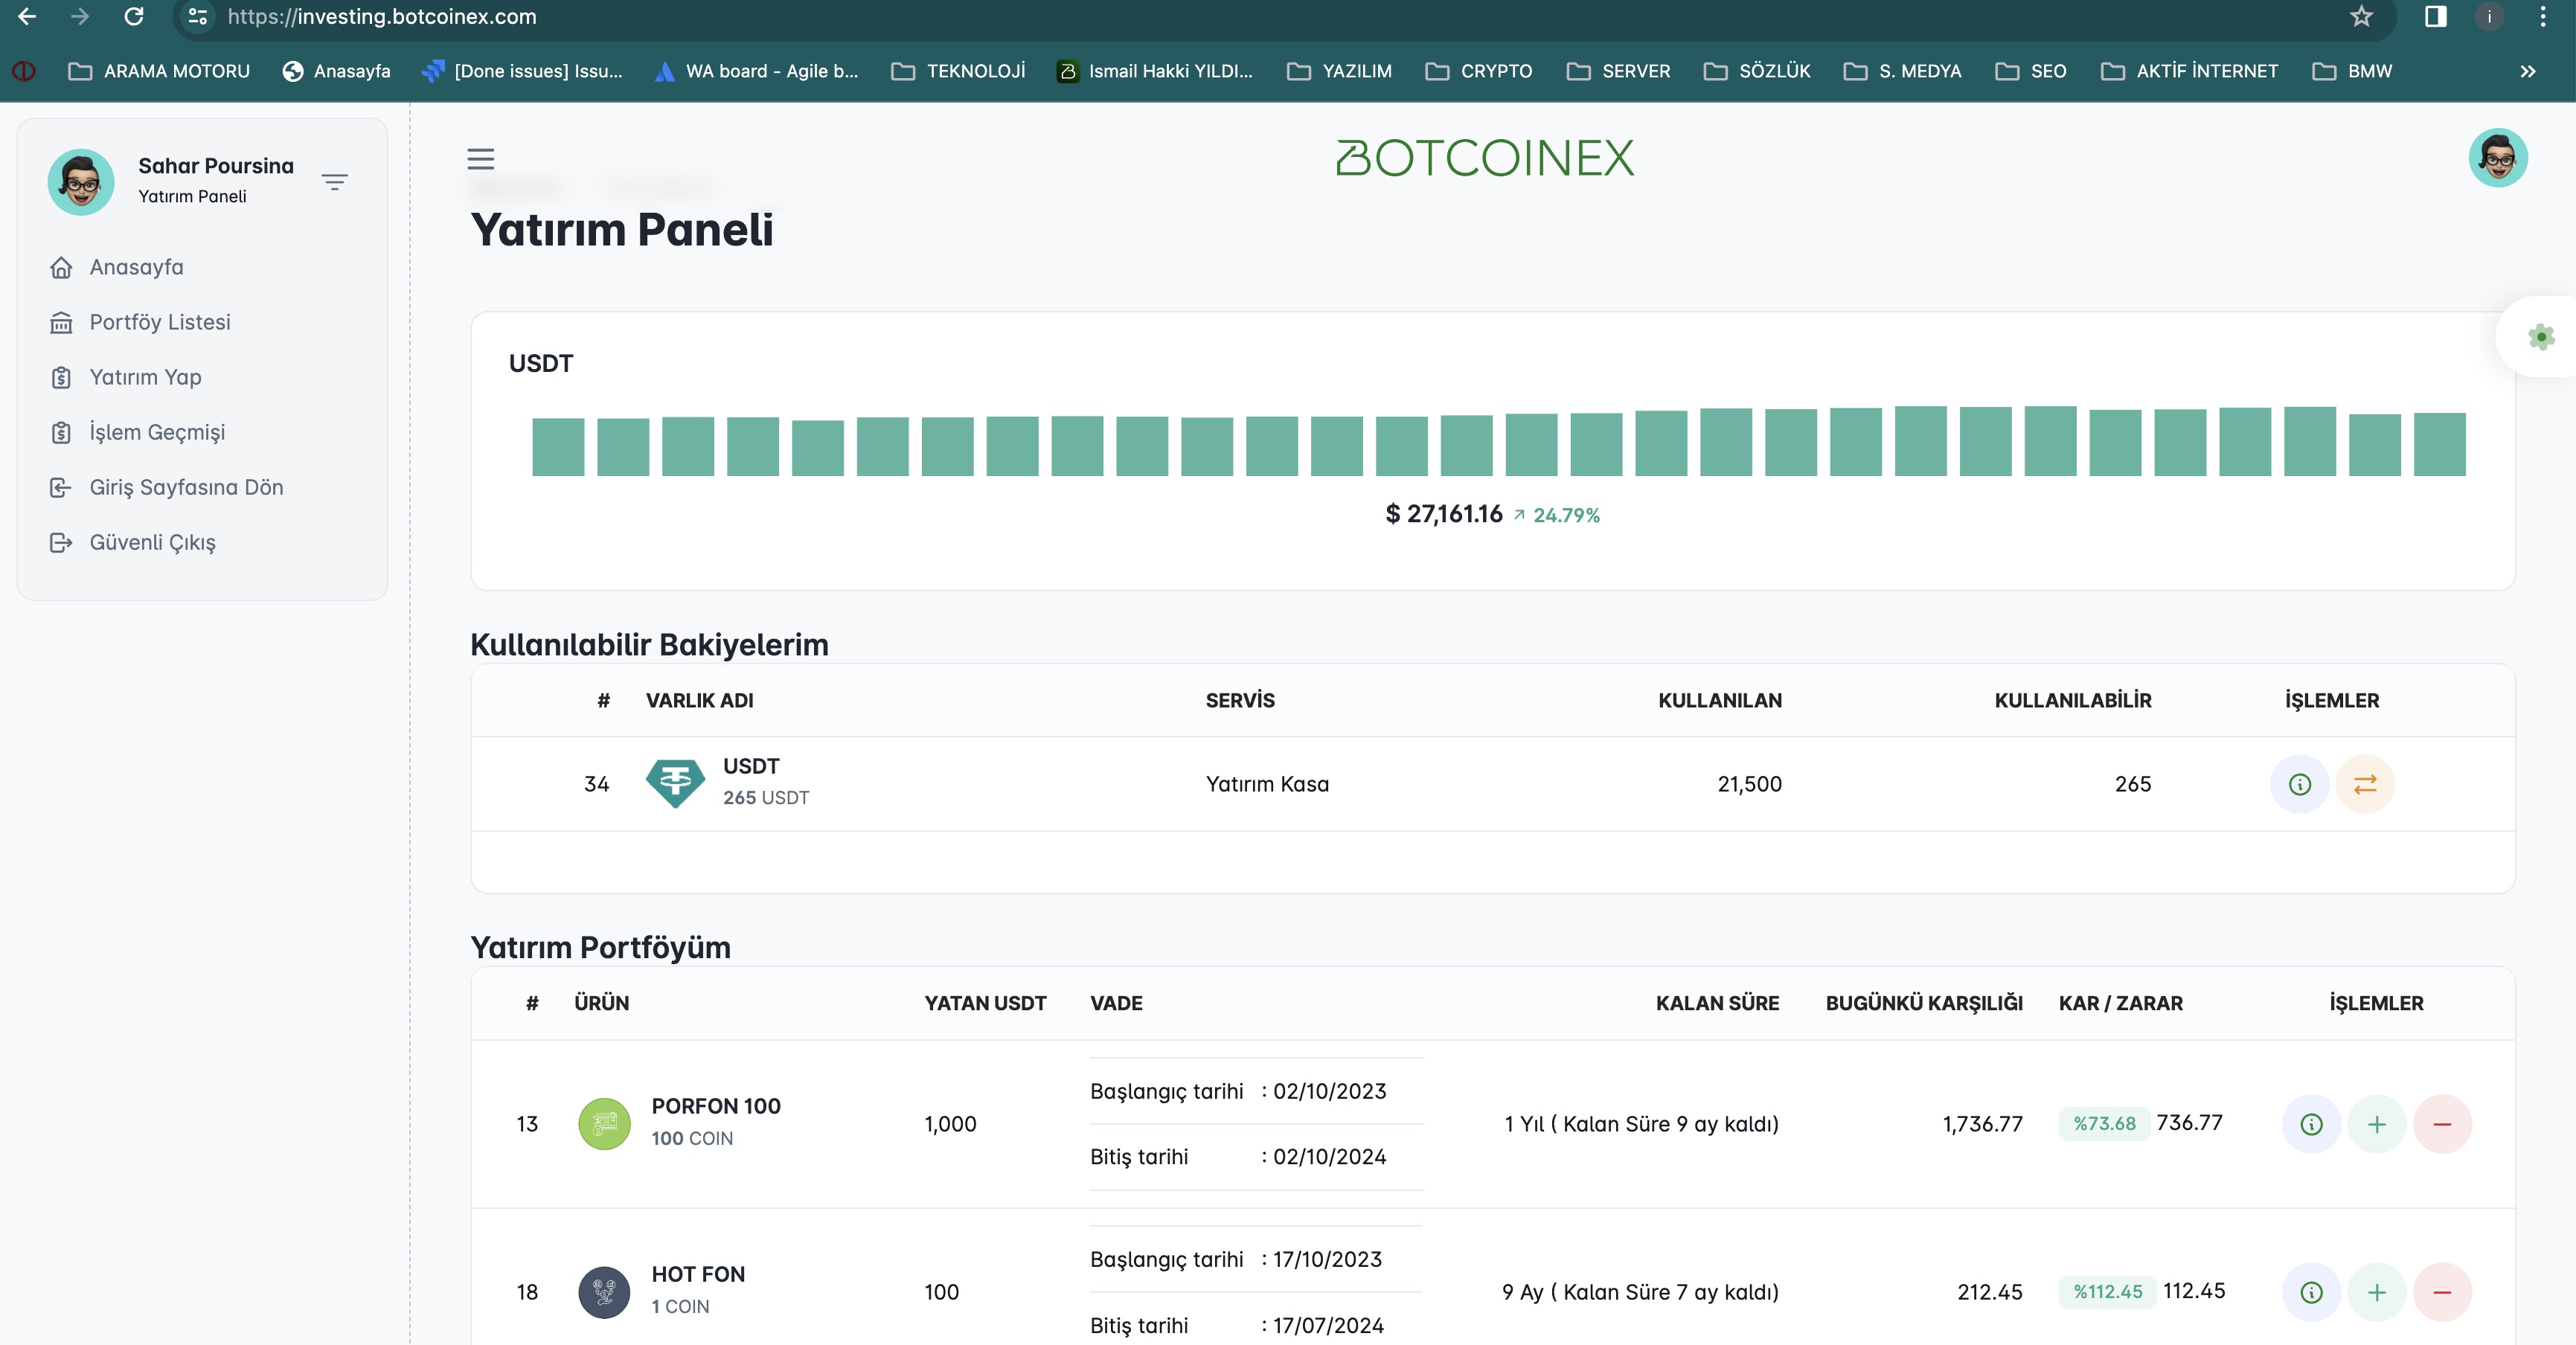This screenshot has height=1345, width=2576.
Task: Click the PORFON 100 product name
Action: (716, 1106)
